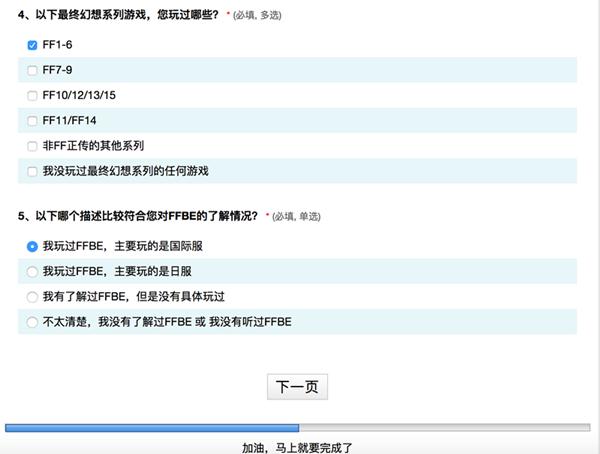Uncheck the FF1-6 checkbox

point(33,45)
